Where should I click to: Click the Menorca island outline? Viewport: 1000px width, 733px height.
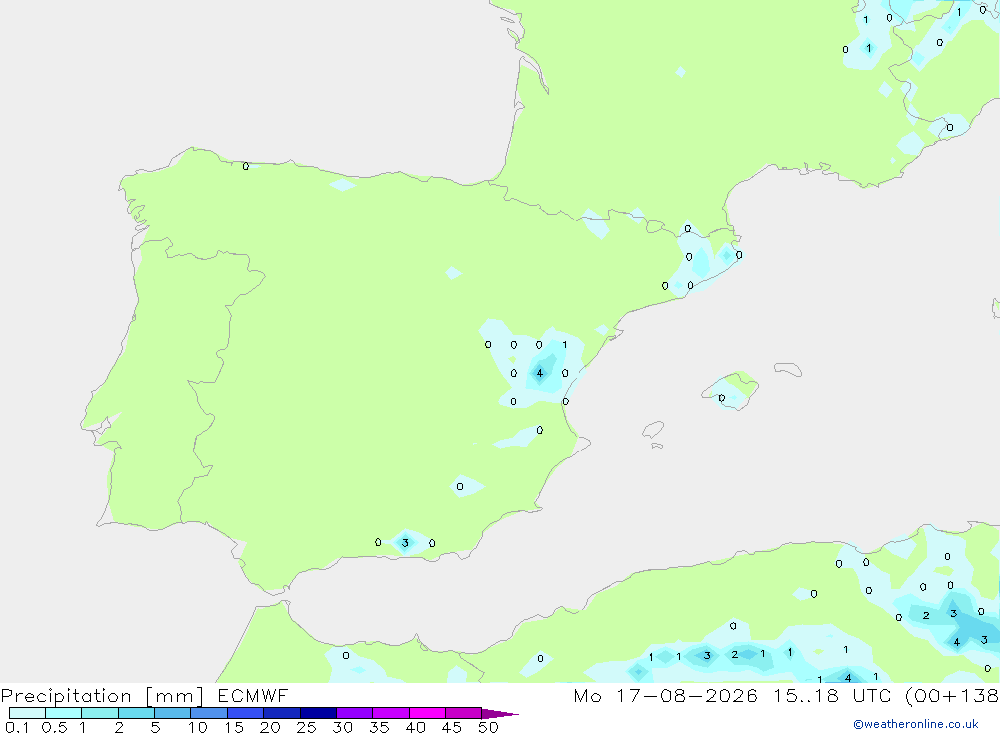tap(788, 369)
